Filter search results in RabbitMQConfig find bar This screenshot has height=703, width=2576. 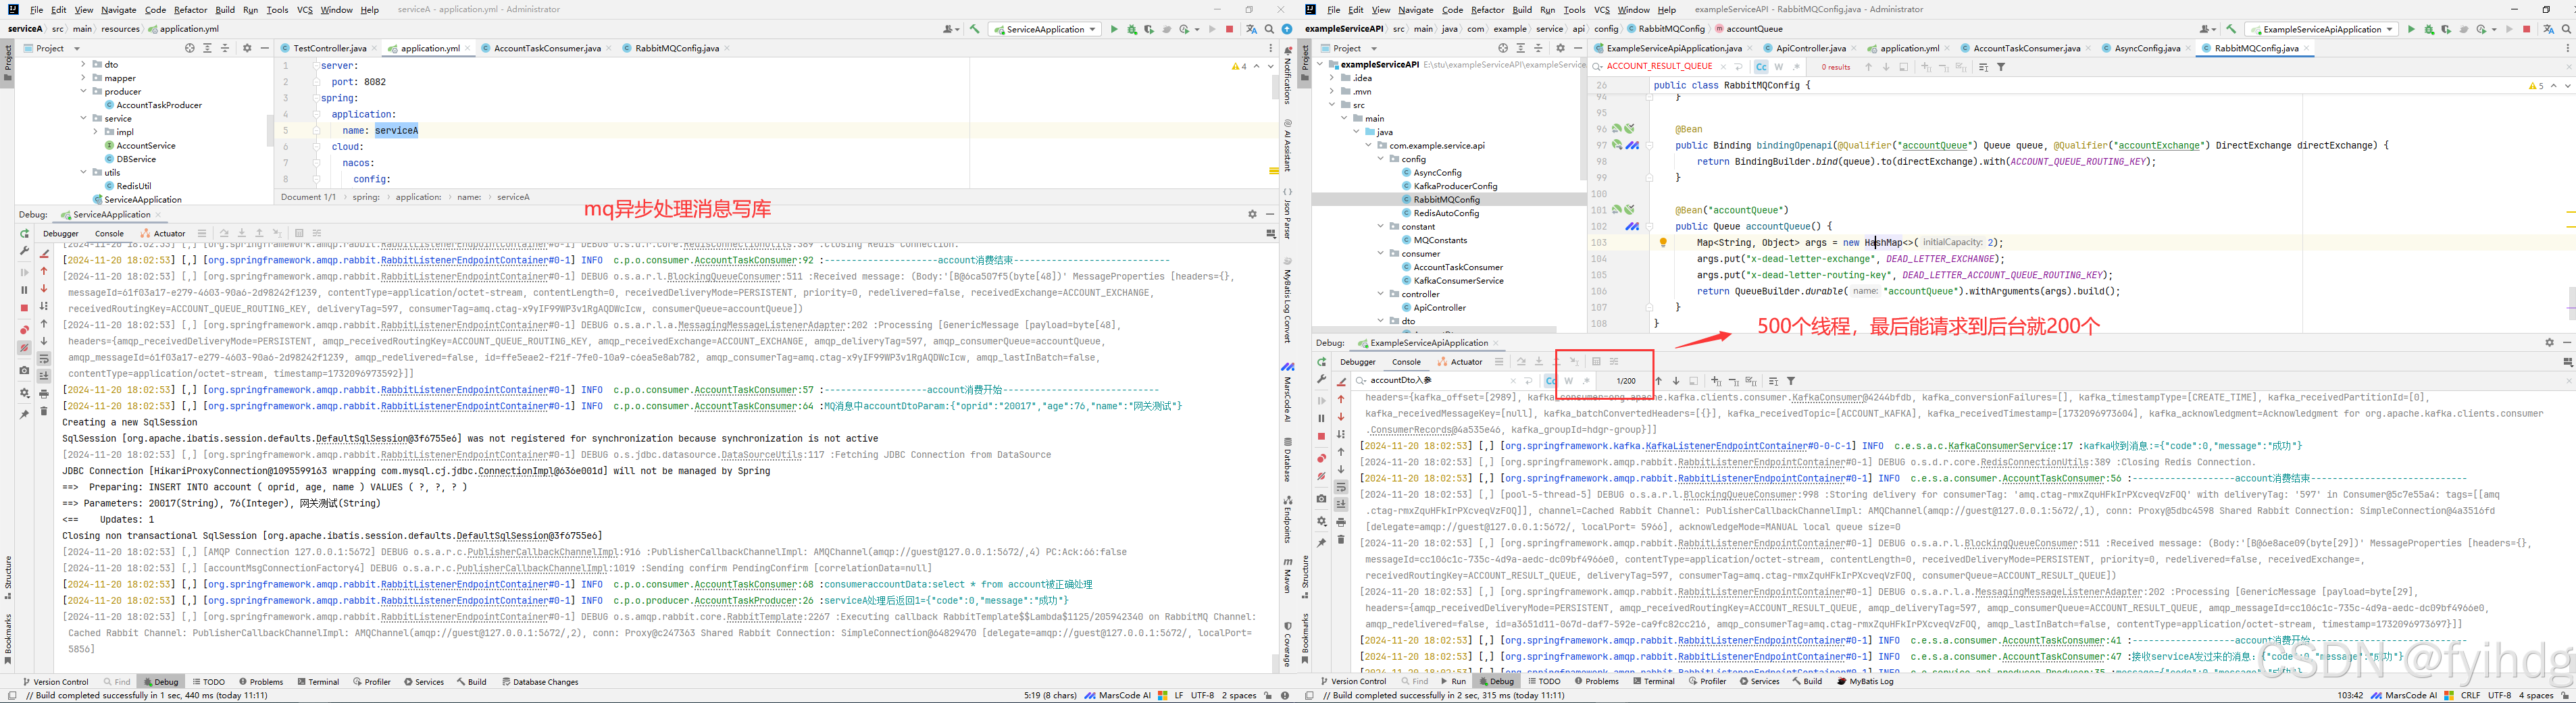pos(2001,67)
